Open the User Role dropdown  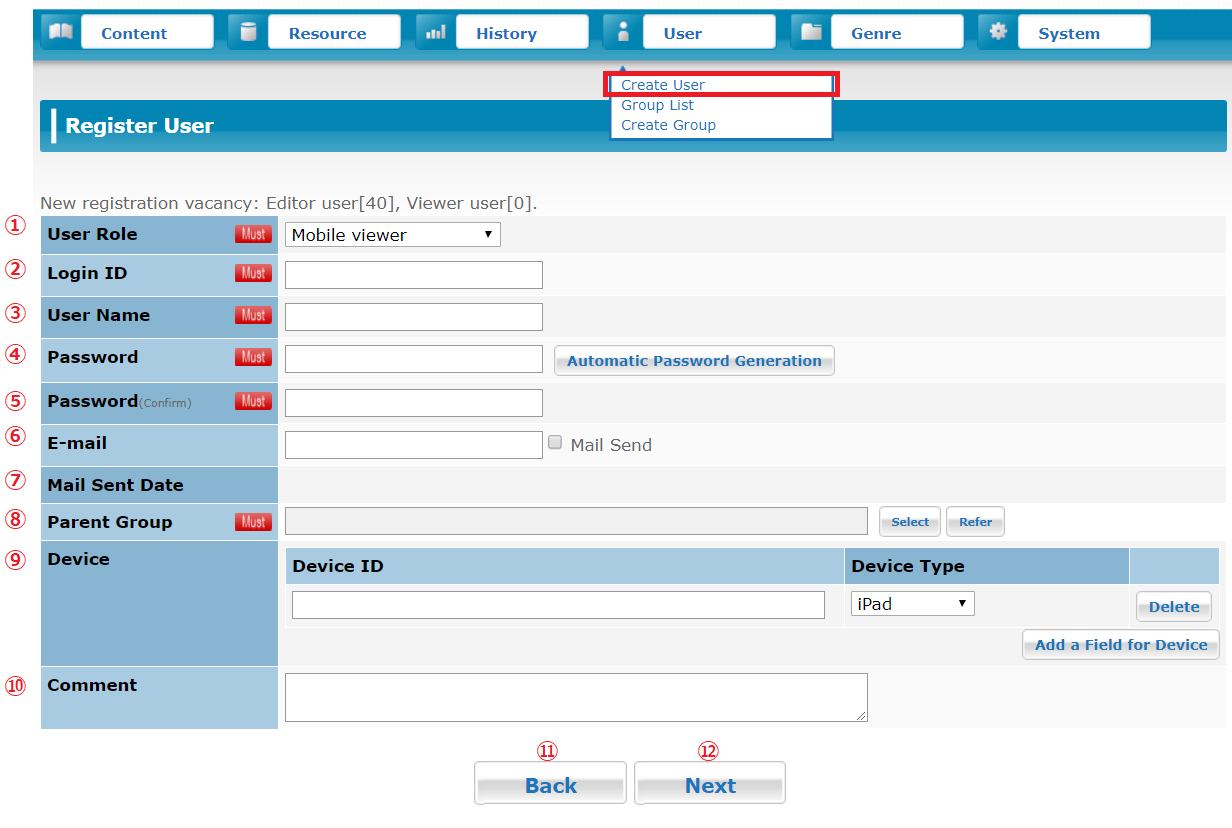(392, 234)
